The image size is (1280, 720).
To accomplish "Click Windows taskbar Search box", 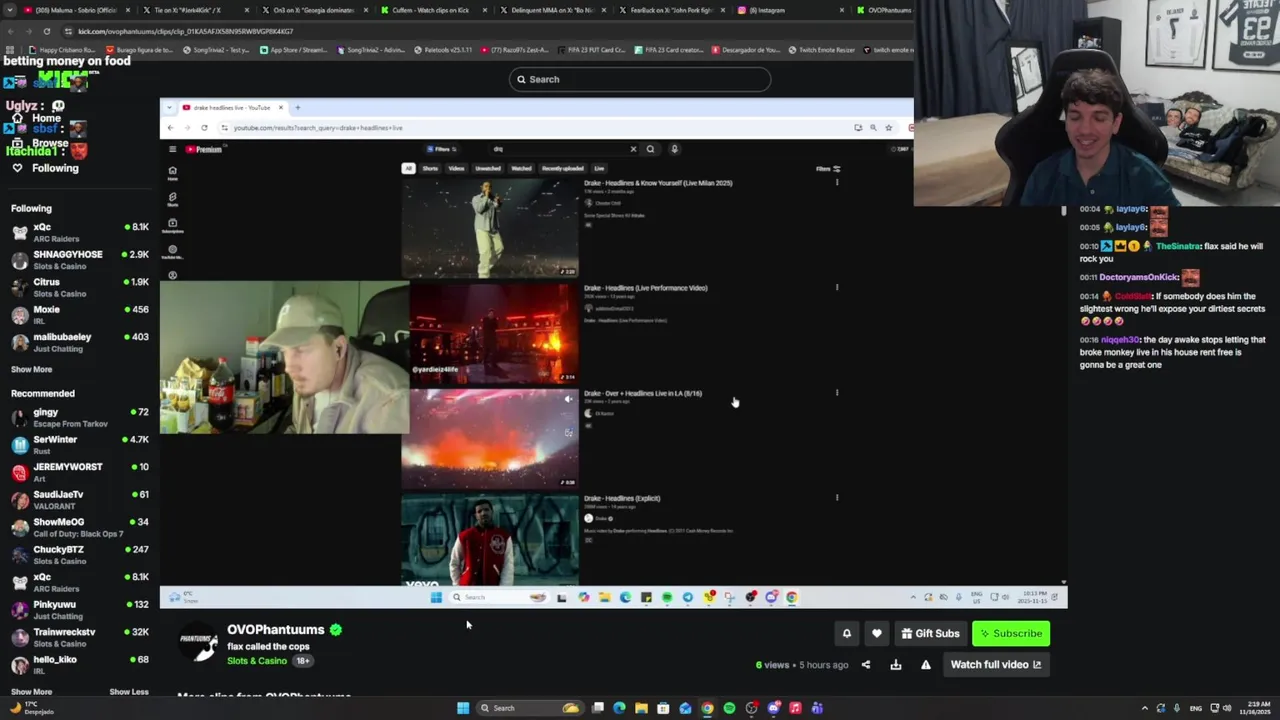I will (529, 708).
